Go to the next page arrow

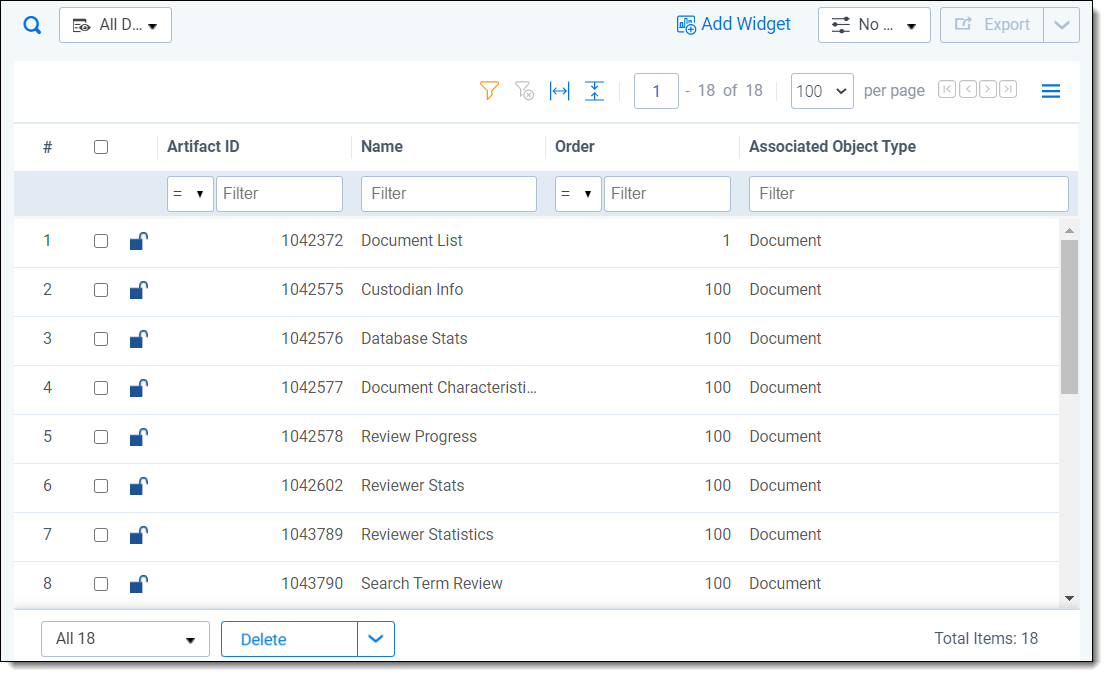(988, 90)
